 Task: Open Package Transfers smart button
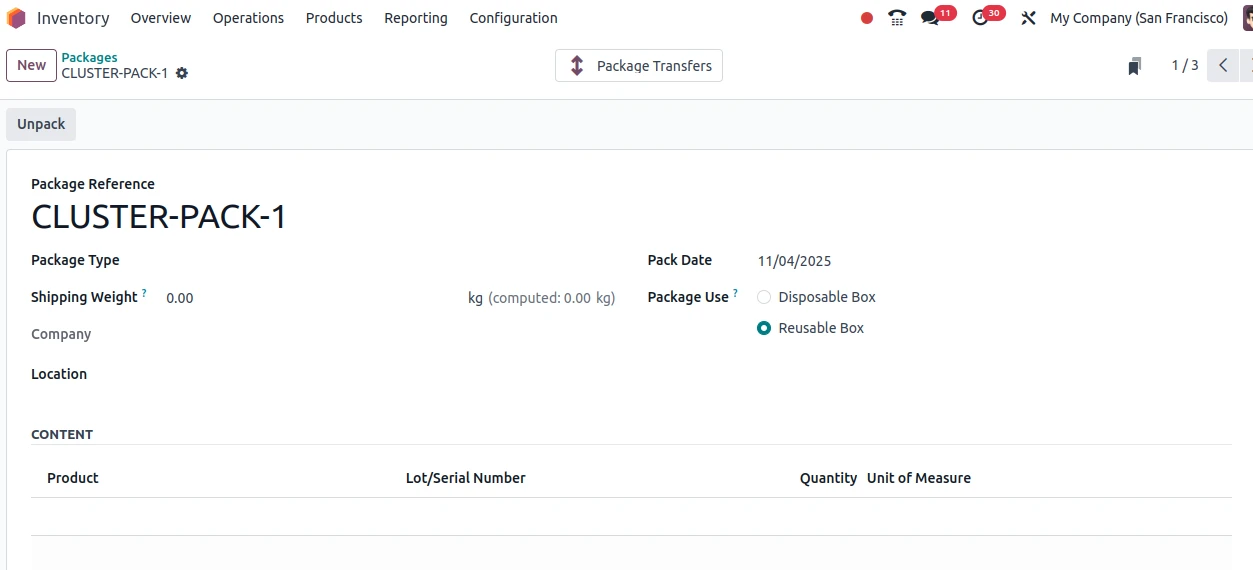coord(639,66)
